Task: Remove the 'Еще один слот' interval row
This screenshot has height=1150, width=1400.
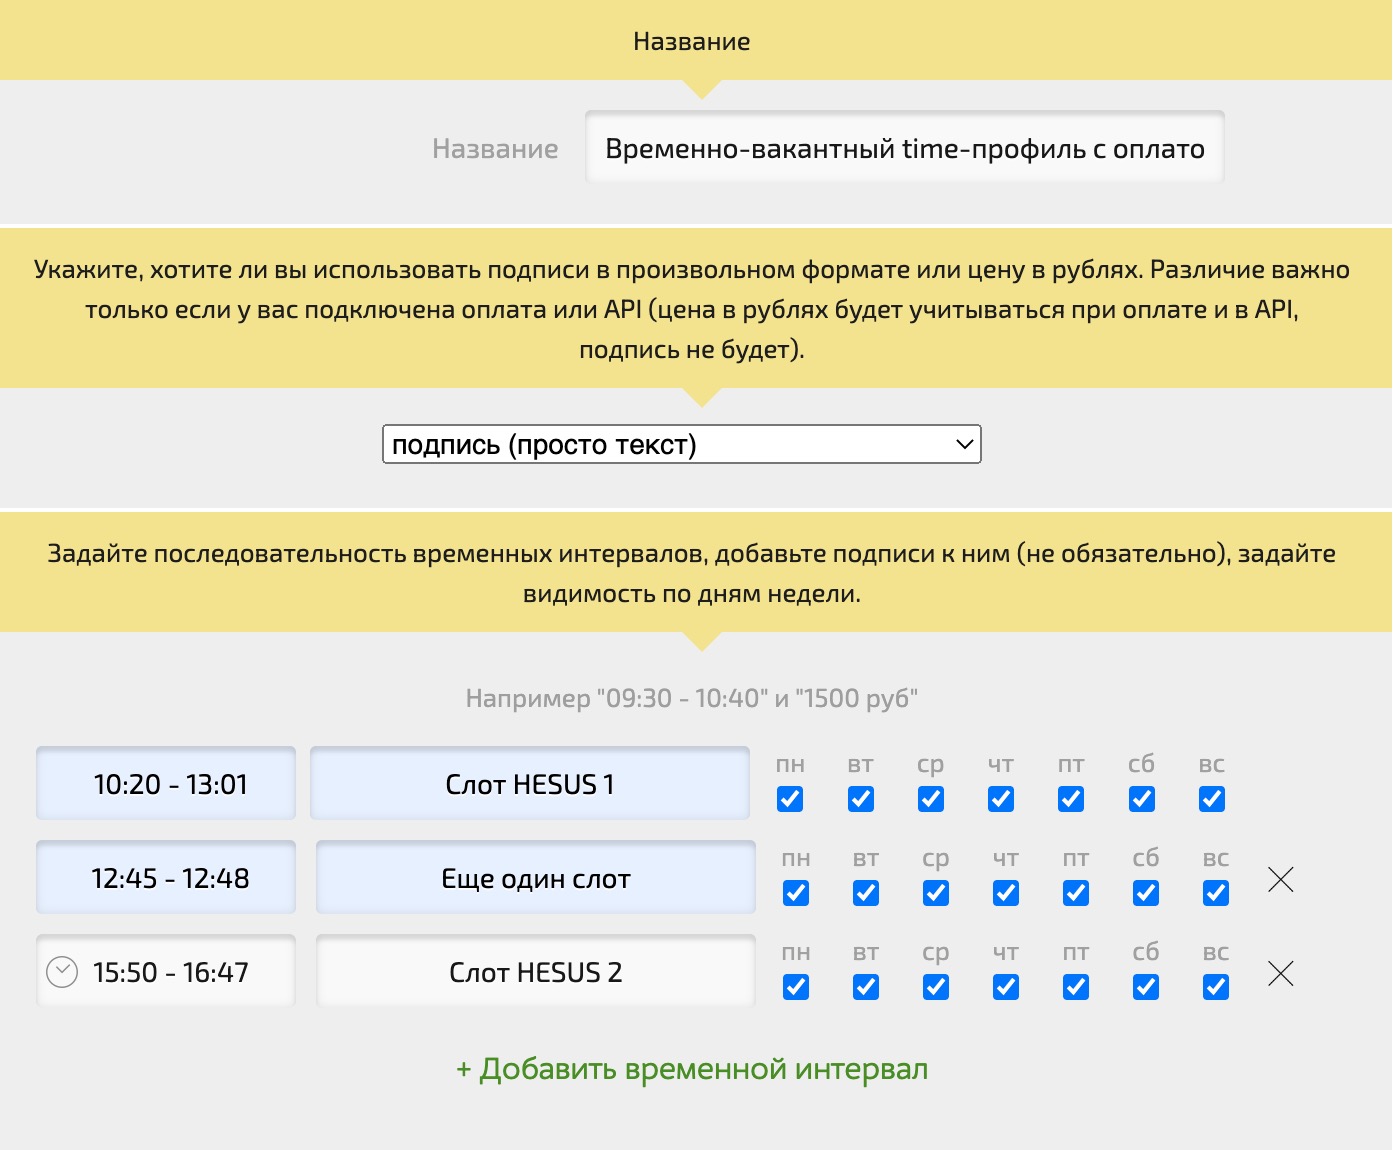Action: (x=1280, y=879)
